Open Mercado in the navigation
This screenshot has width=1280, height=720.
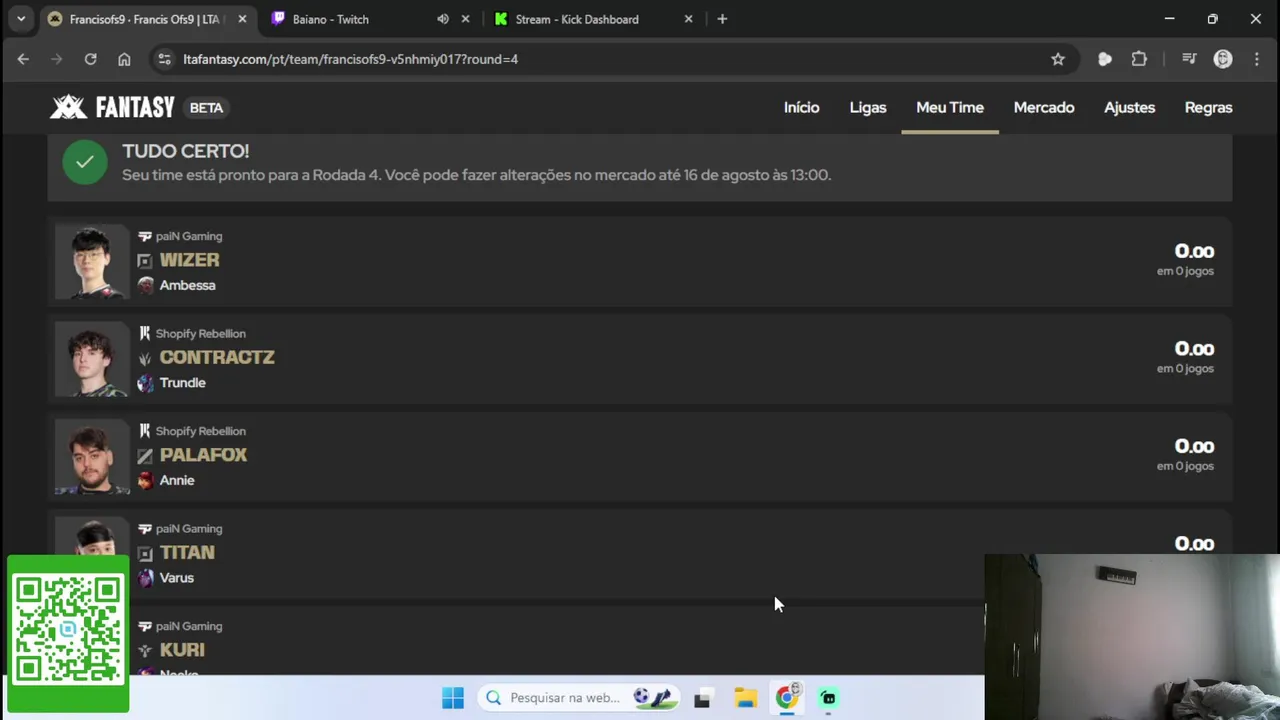click(x=1044, y=107)
